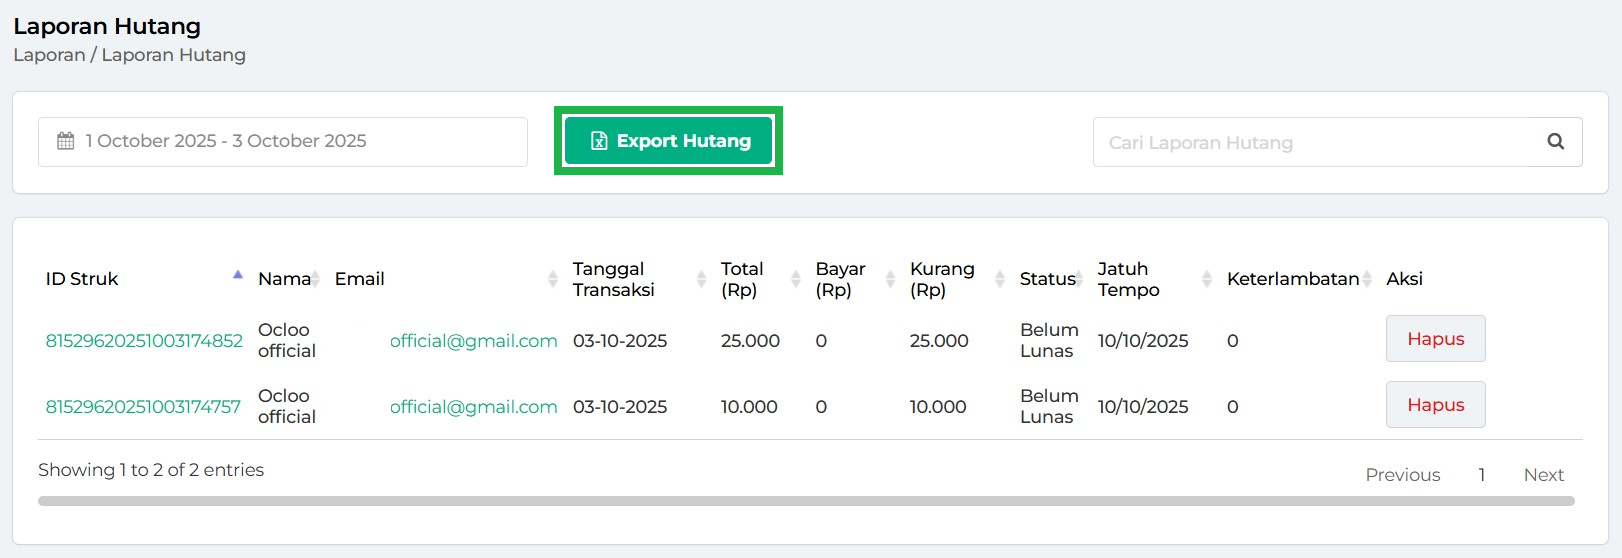The image size is (1622, 558).
Task: Sort by Jatuh Tempo column arrows
Action: pos(1207,279)
